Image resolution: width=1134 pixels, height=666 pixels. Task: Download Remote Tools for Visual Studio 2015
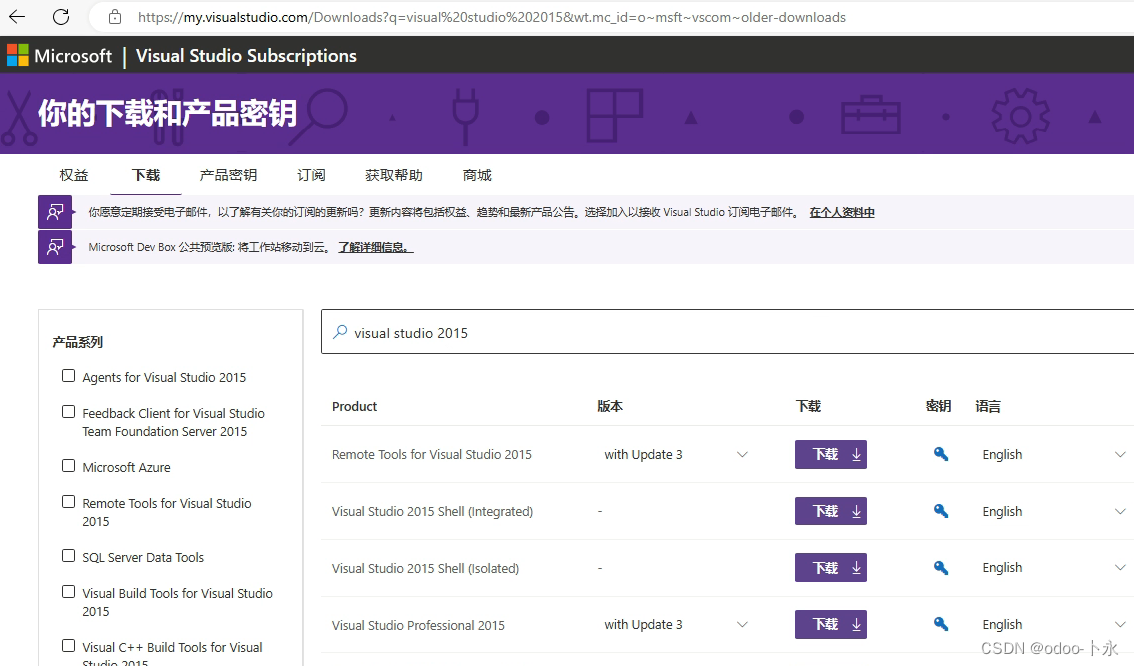(830, 454)
